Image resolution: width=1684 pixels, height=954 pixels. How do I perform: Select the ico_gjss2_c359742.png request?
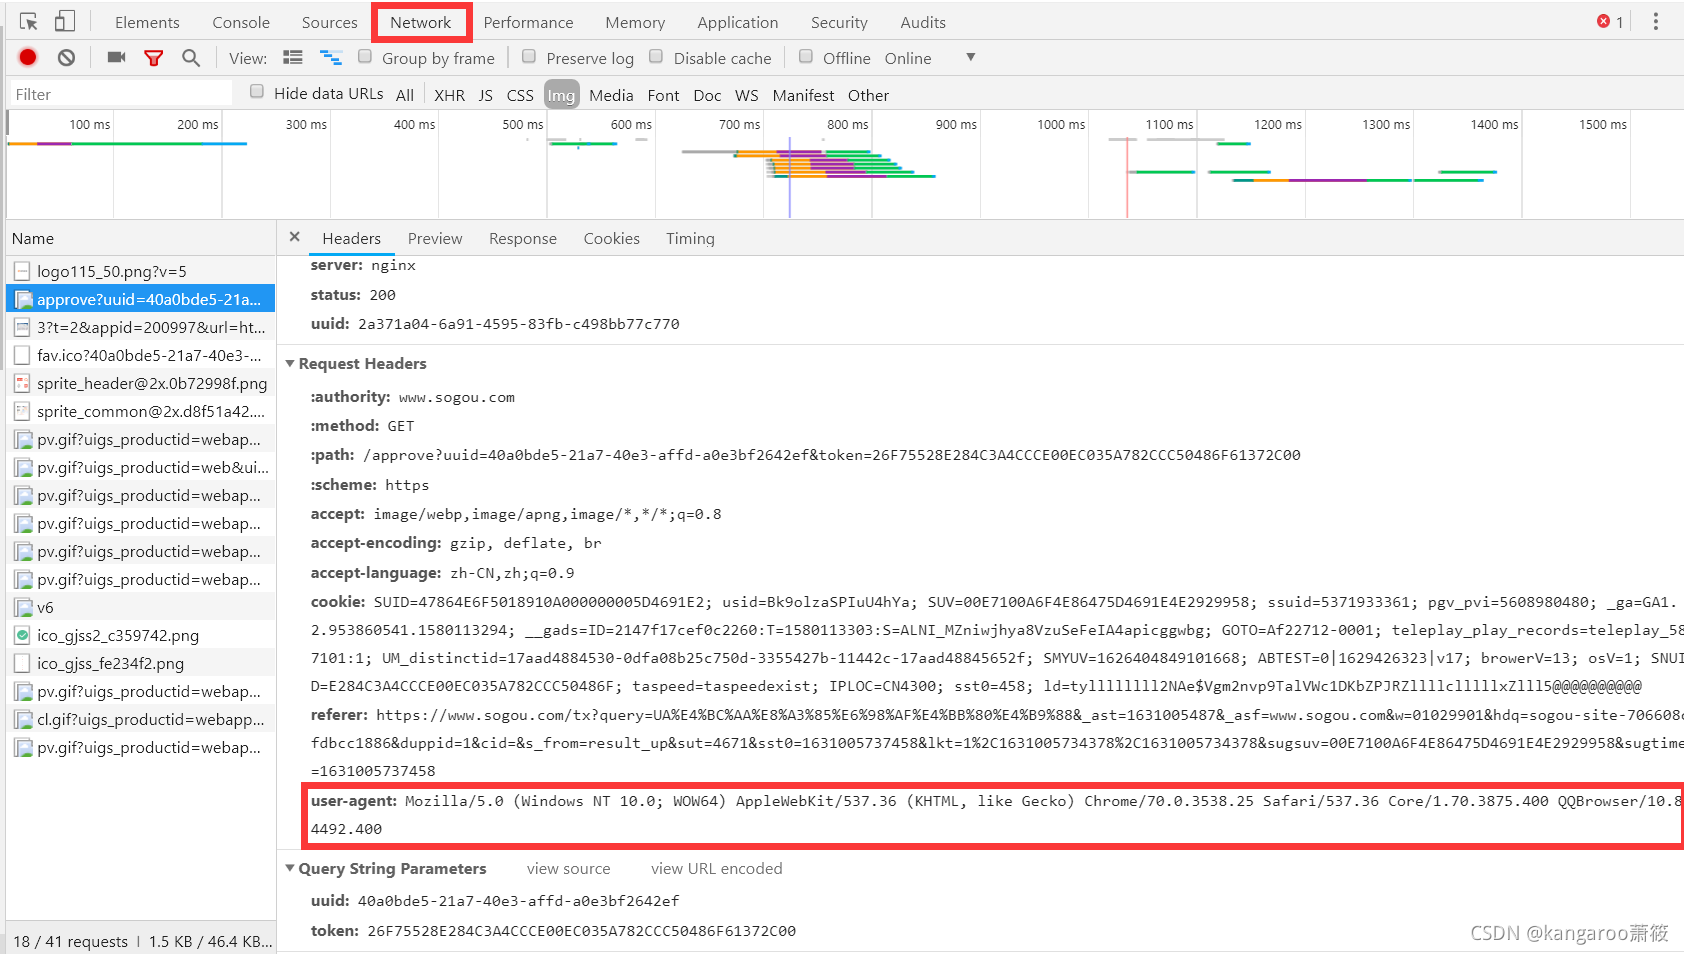coord(140,635)
